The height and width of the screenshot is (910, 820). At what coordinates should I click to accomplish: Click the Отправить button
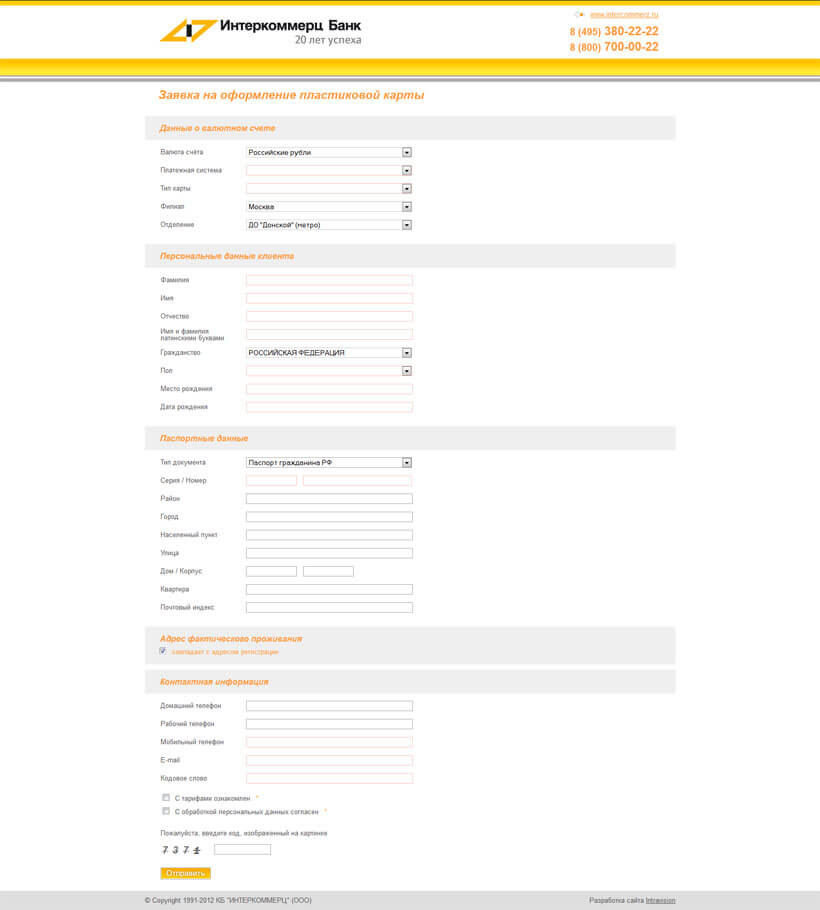pos(186,873)
